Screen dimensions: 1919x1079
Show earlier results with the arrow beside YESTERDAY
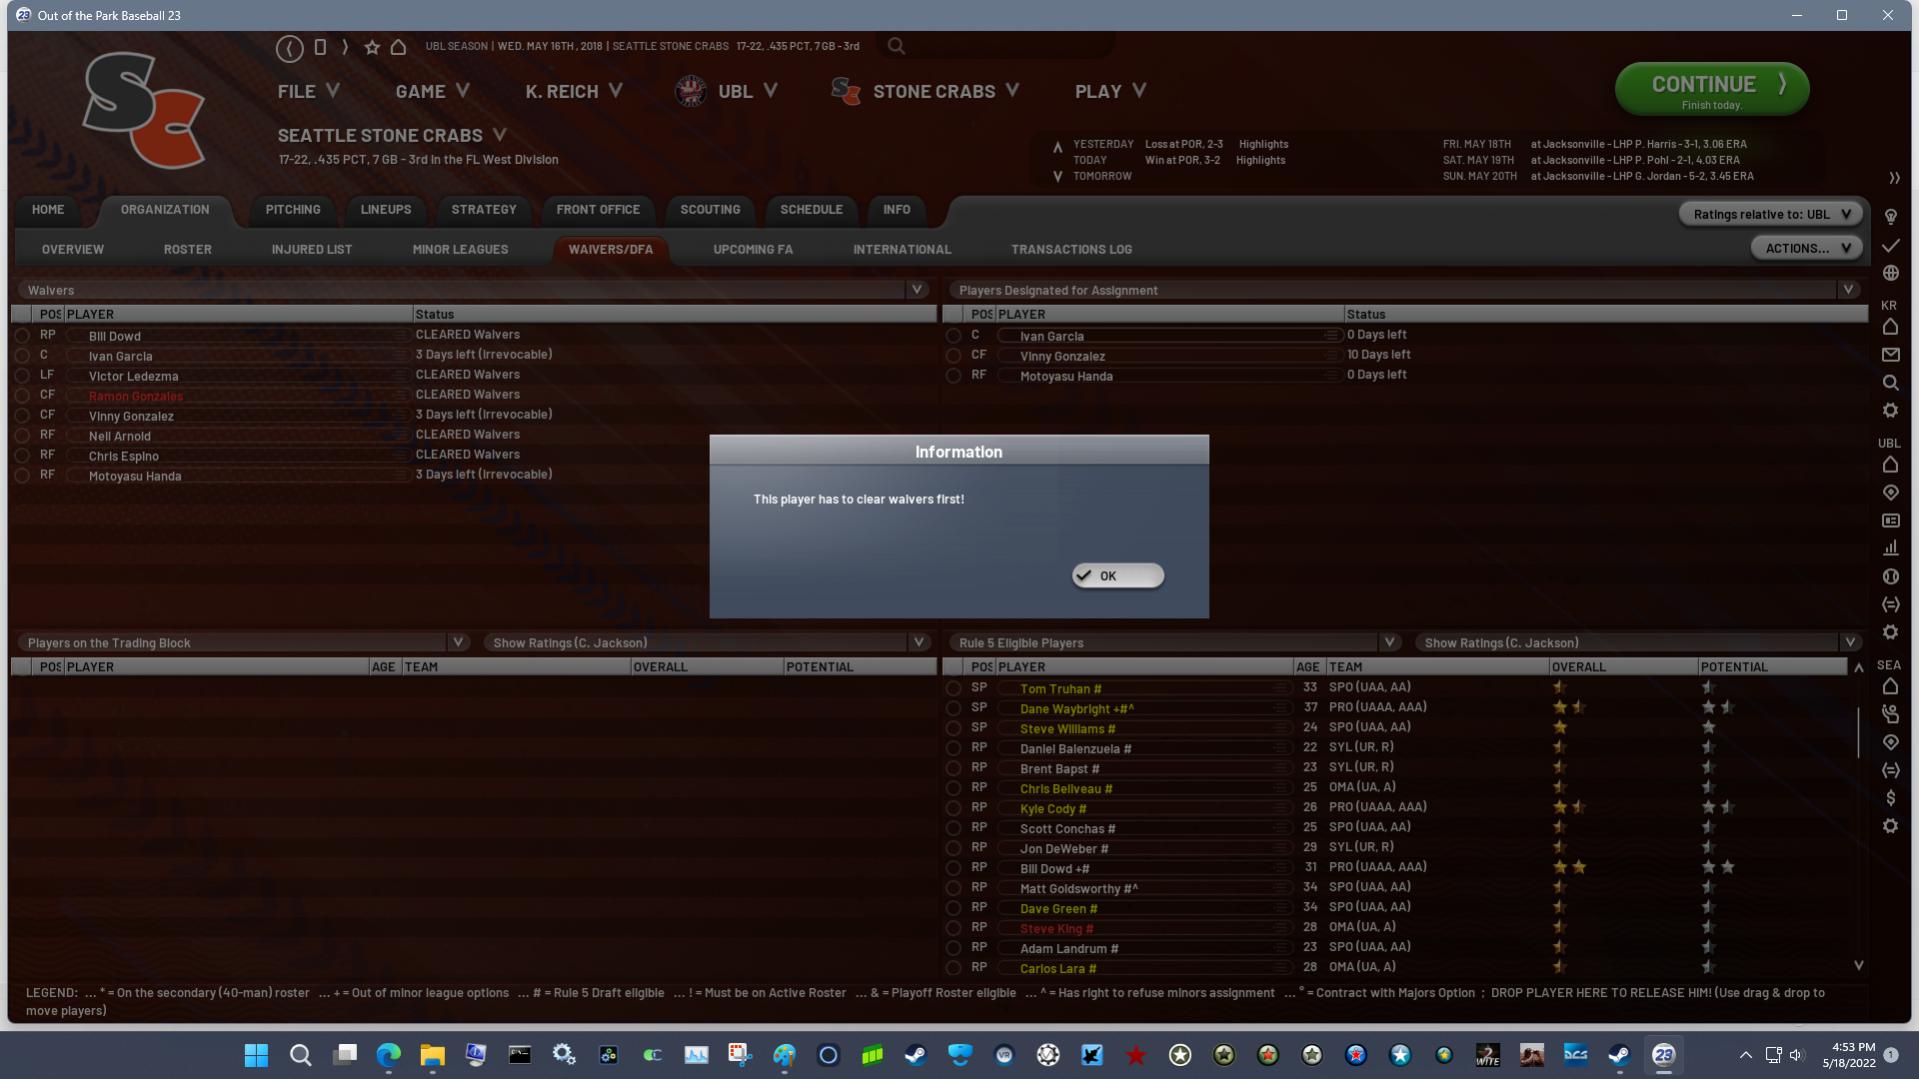coord(1057,147)
